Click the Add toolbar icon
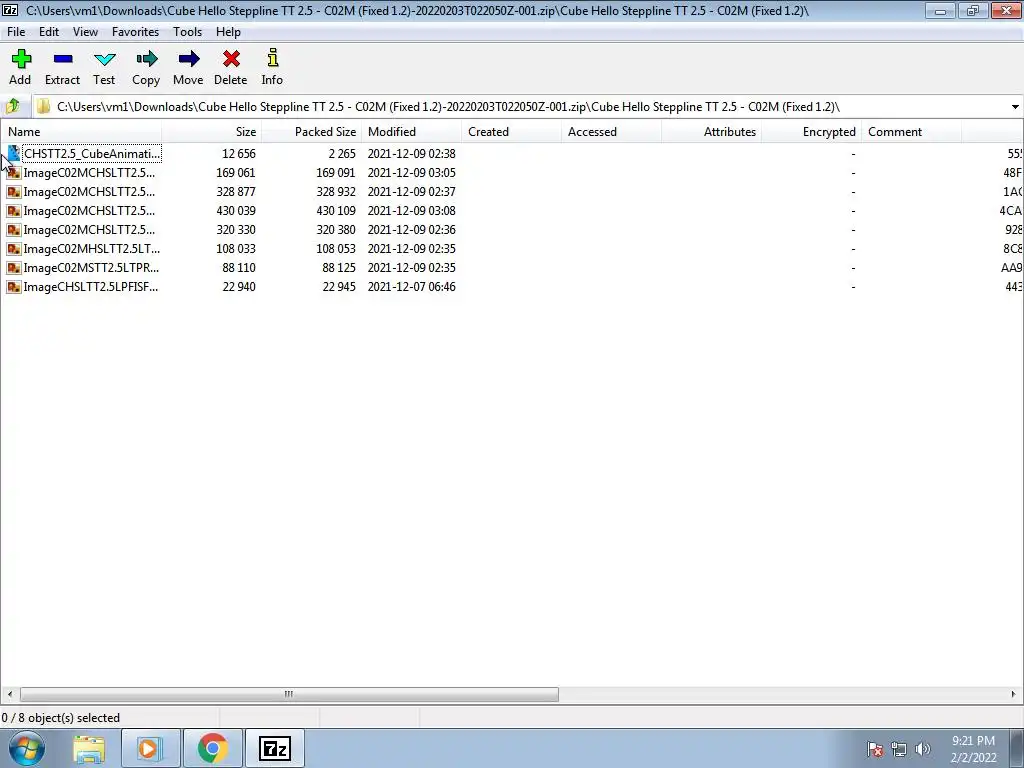1024x768 pixels. pyautogui.click(x=21, y=59)
